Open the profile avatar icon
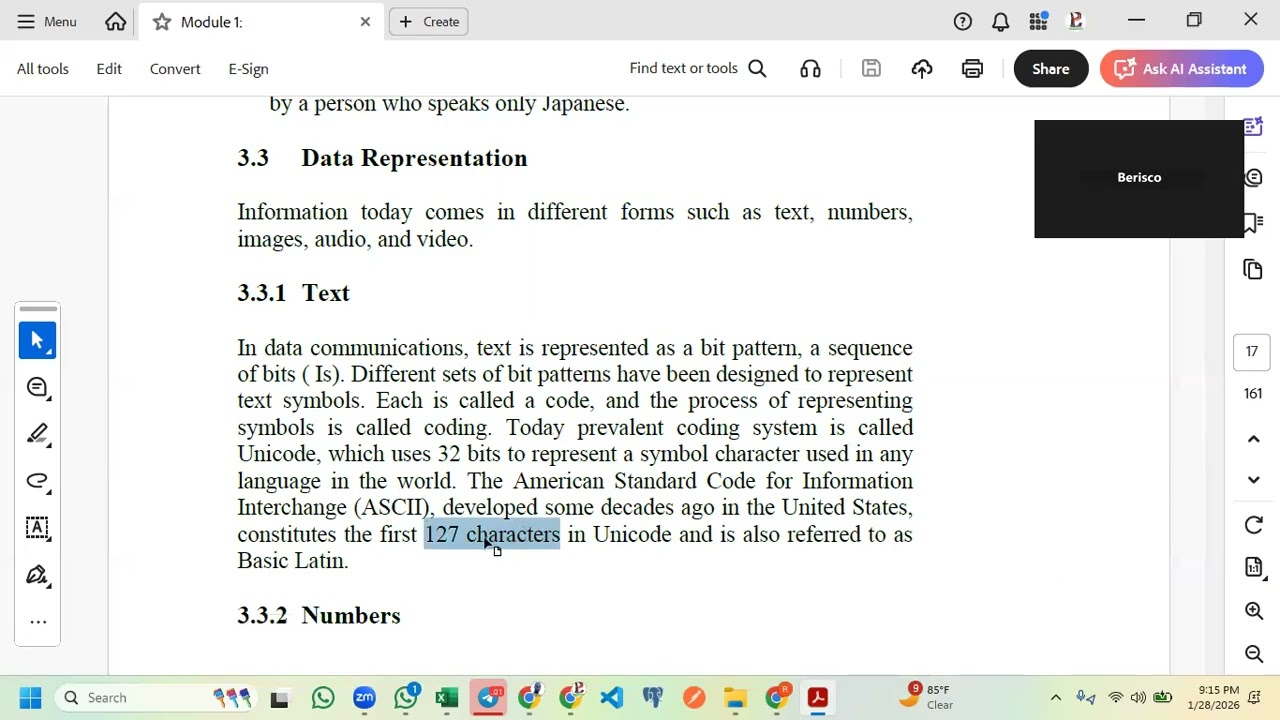The image size is (1280, 720). tap(1076, 21)
